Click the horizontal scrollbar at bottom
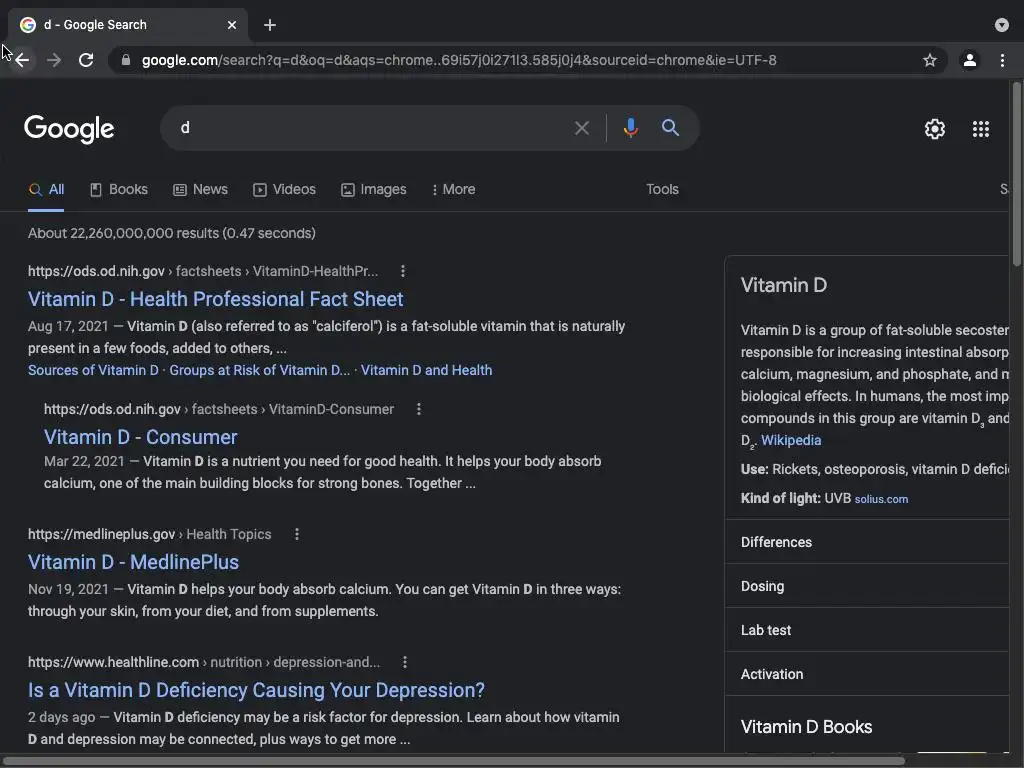 [x=454, y=761]
